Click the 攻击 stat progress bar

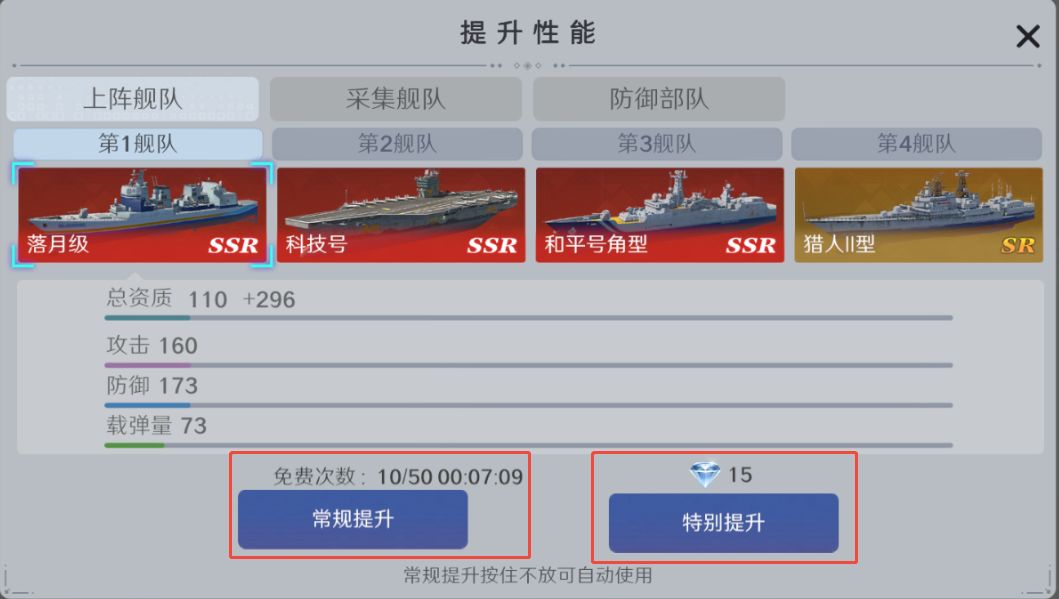tap(528, 365)
